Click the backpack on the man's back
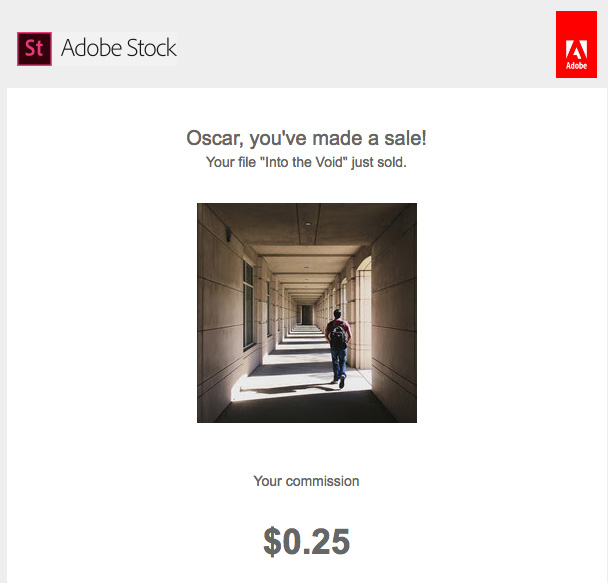 (338, 336)
